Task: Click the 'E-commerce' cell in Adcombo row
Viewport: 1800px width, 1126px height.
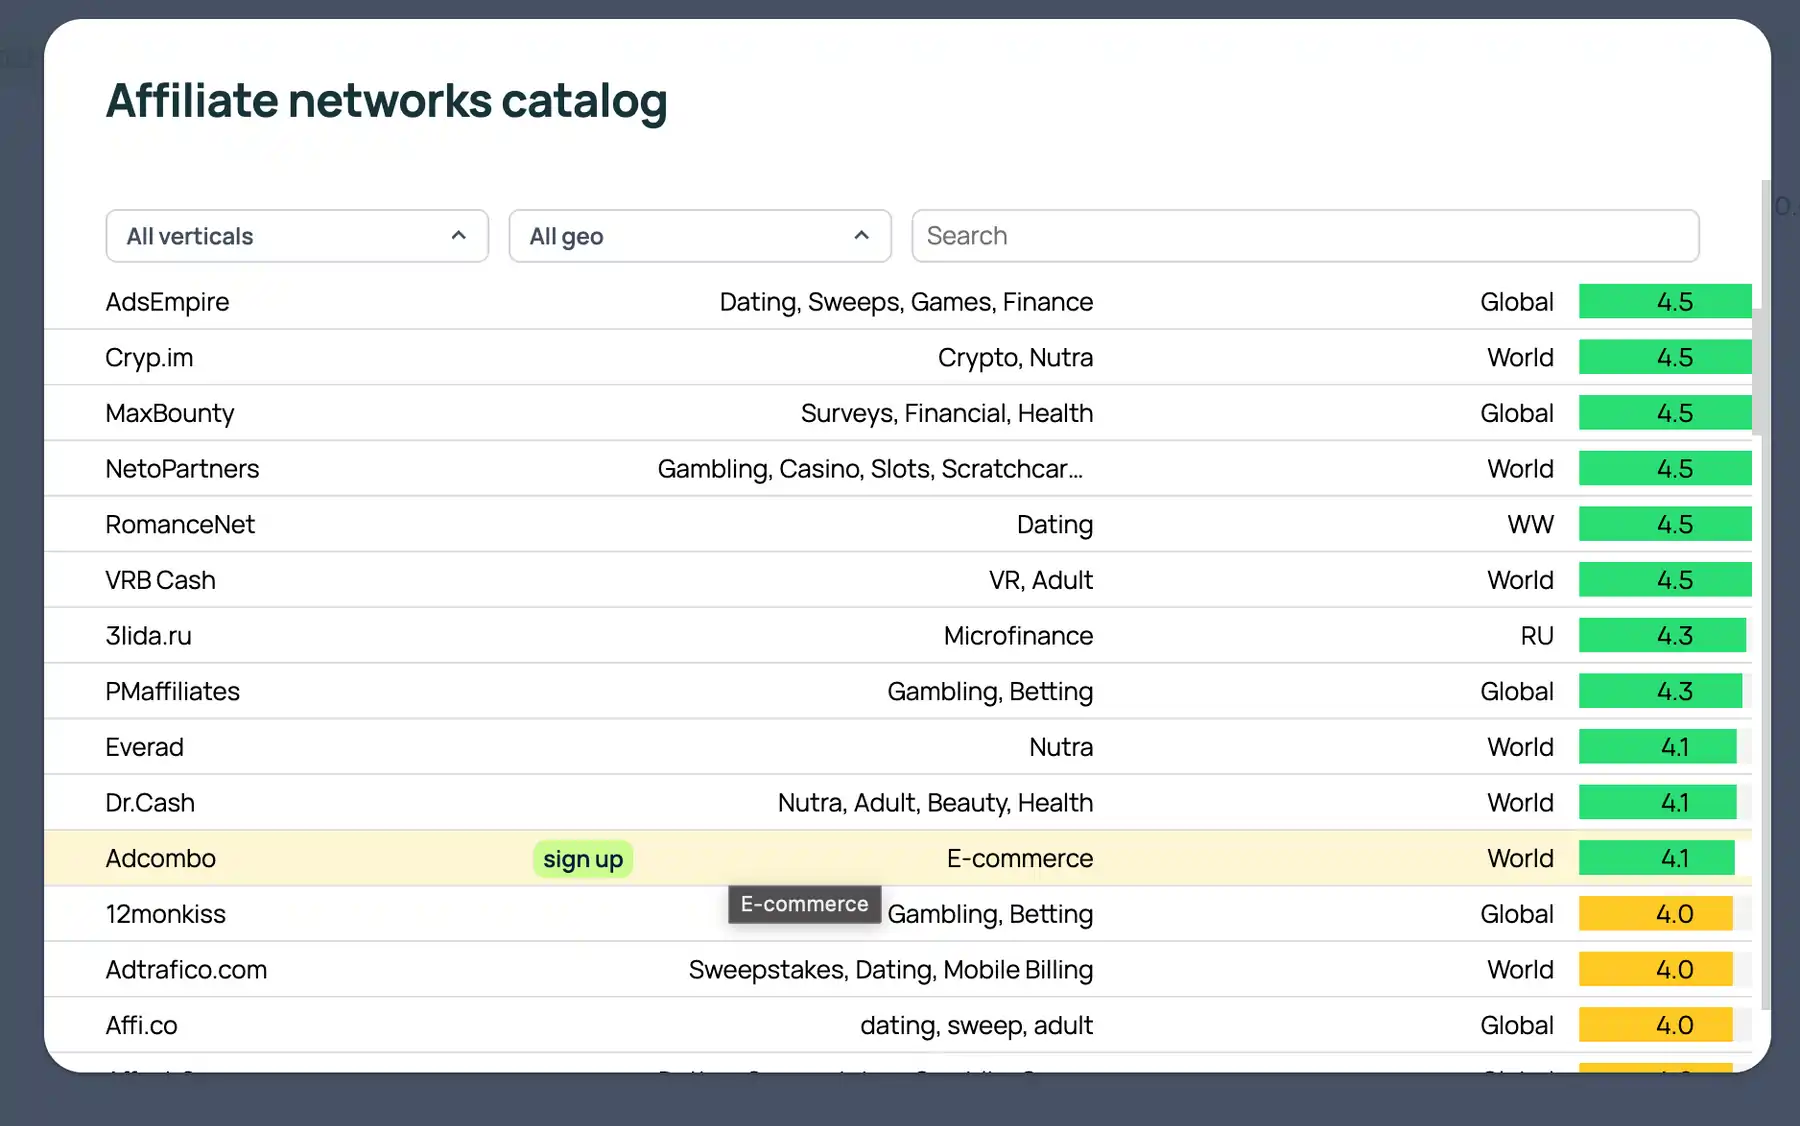Action: coord(1020,858)
